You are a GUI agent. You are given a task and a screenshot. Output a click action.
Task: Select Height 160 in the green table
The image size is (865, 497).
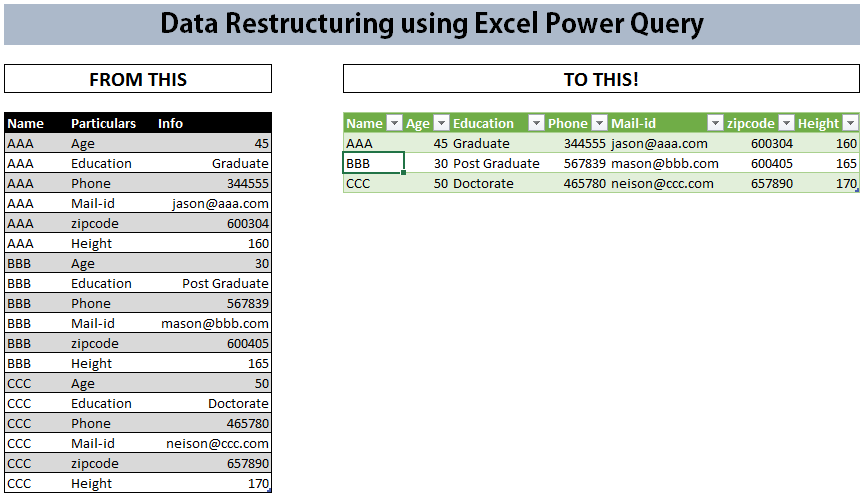[846, 143]
